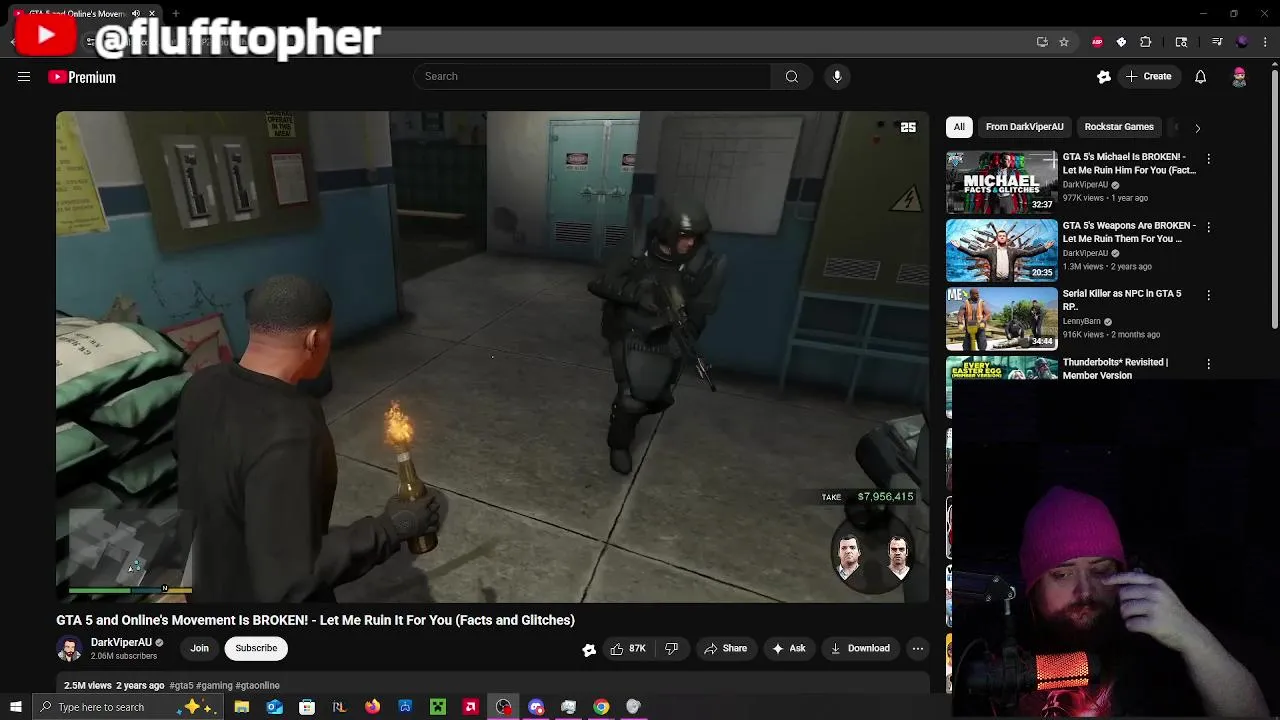Open the "Weapons Are BROKEN" thumbnail

pyautogui.click(x=1001, y=250)
